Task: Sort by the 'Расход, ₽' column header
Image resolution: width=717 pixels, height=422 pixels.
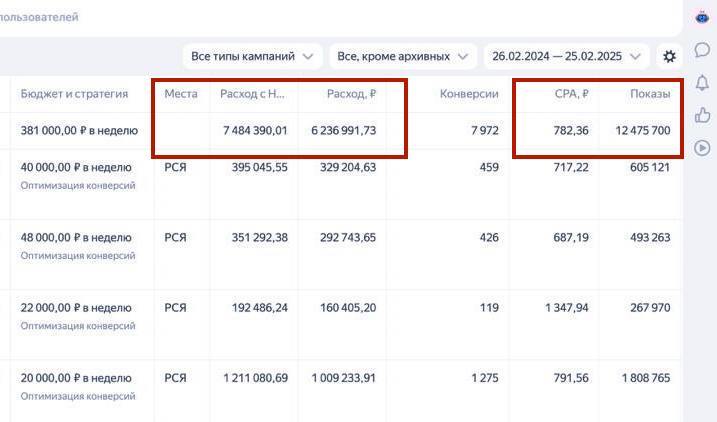Action: point(351,94)
